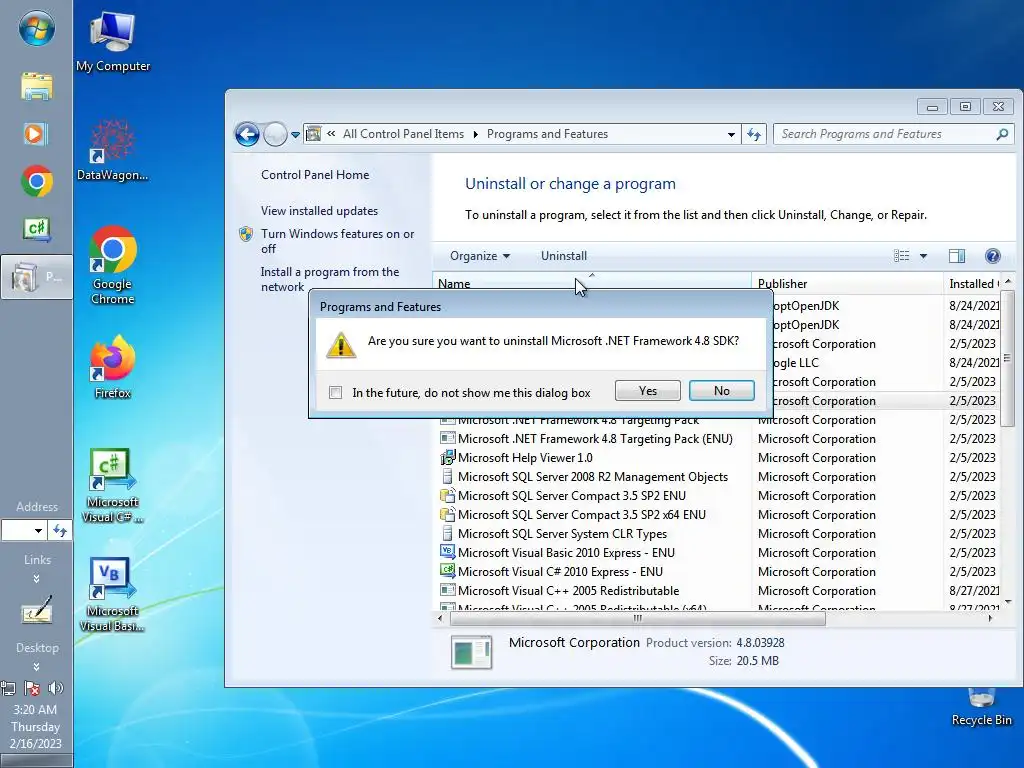Click Uninstall in the toolbar

(x=564, y=256)
